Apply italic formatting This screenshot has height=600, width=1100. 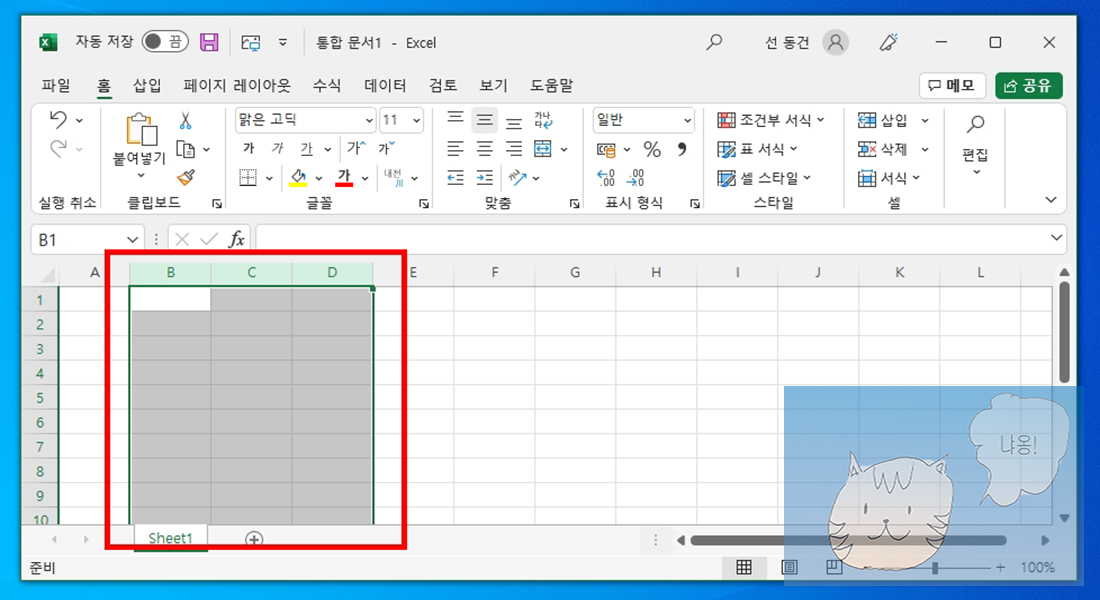278,148
